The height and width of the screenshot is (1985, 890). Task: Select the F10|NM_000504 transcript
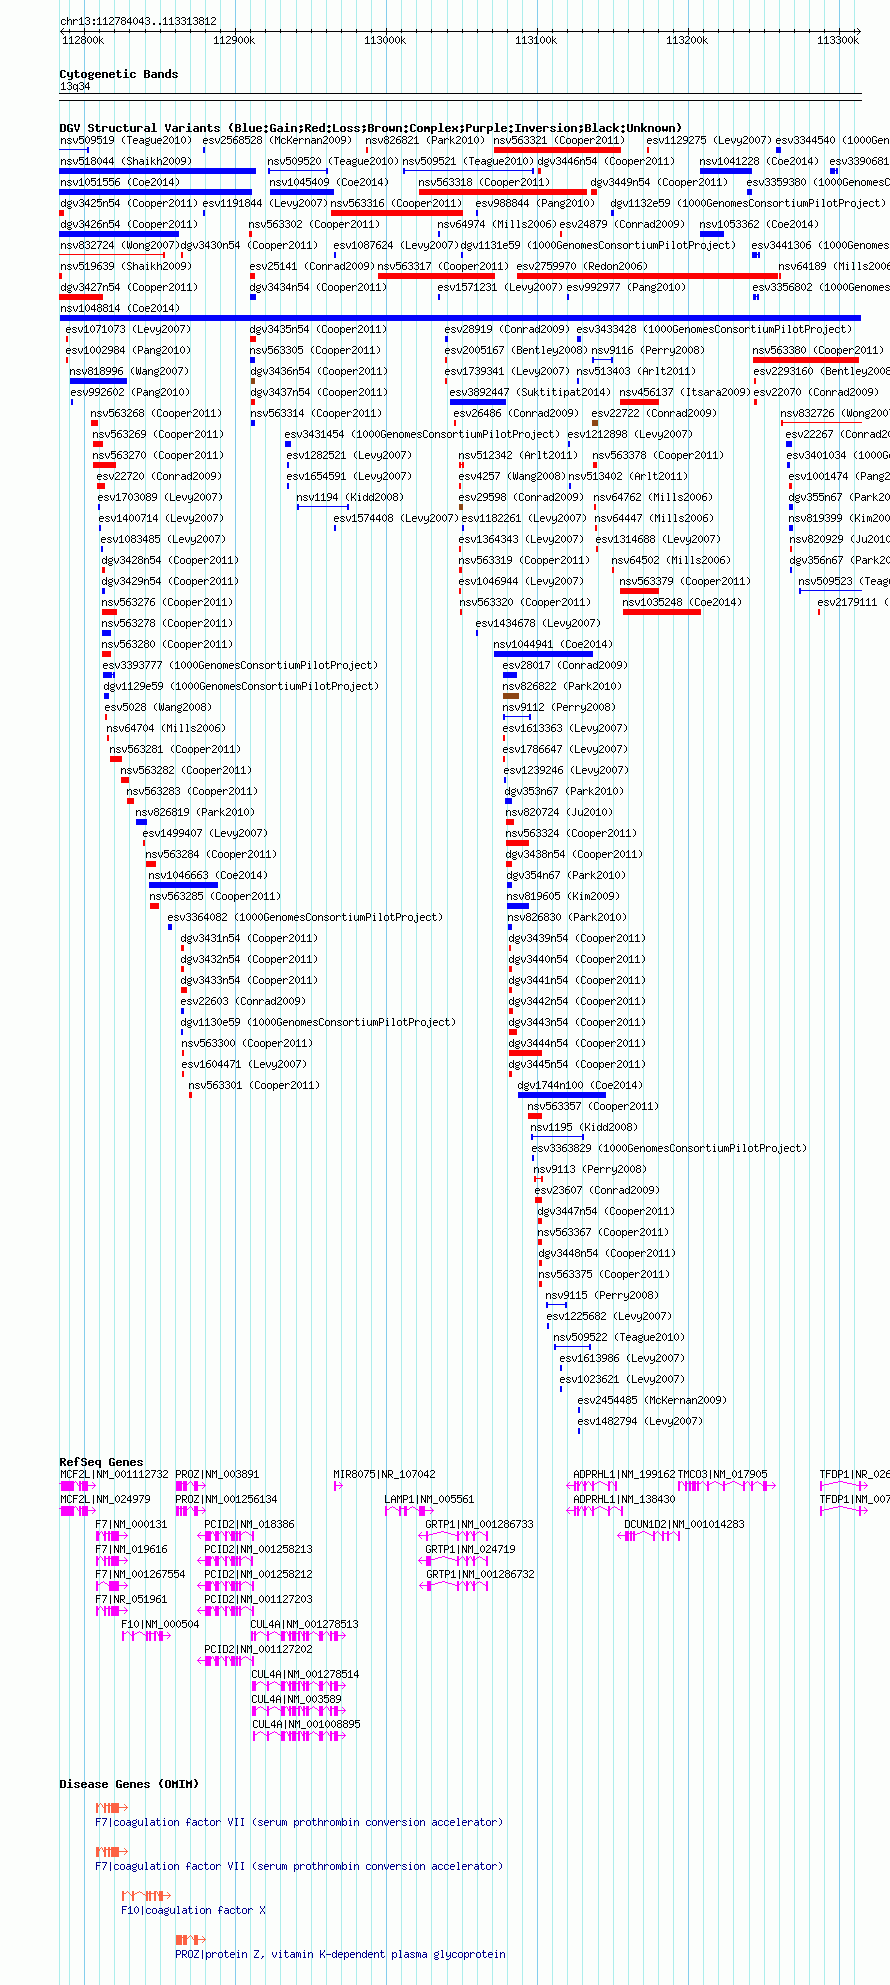pos(161,1624)
